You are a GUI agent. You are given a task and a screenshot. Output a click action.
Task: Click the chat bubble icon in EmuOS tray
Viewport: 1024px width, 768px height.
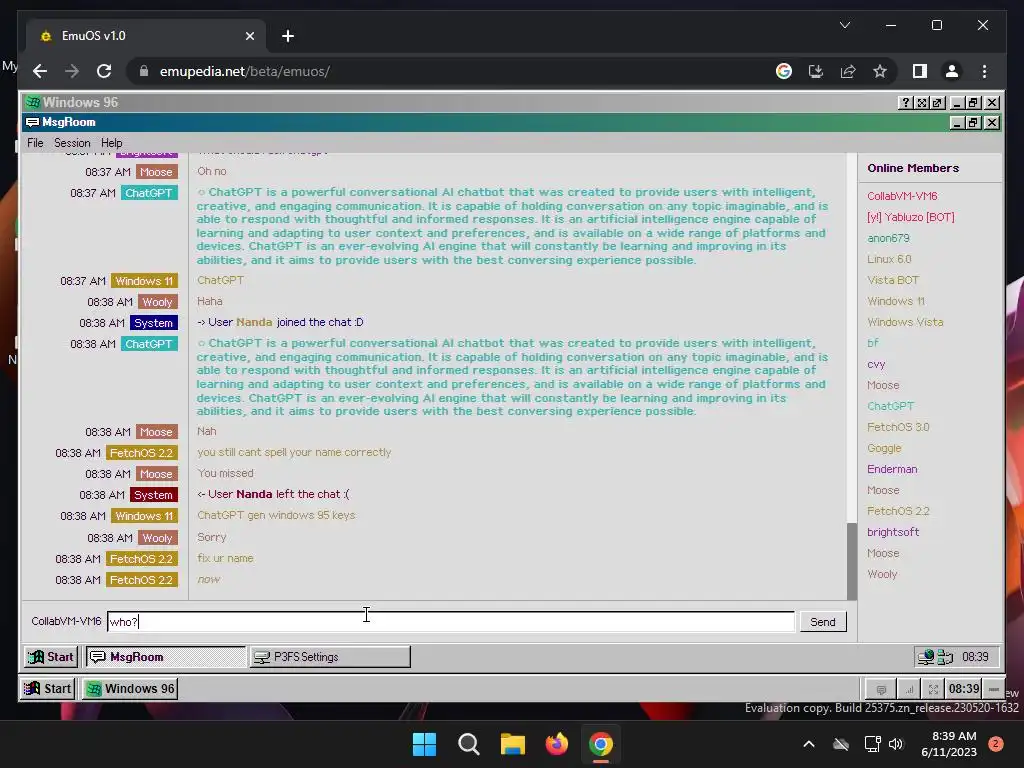tap(881, 689)
